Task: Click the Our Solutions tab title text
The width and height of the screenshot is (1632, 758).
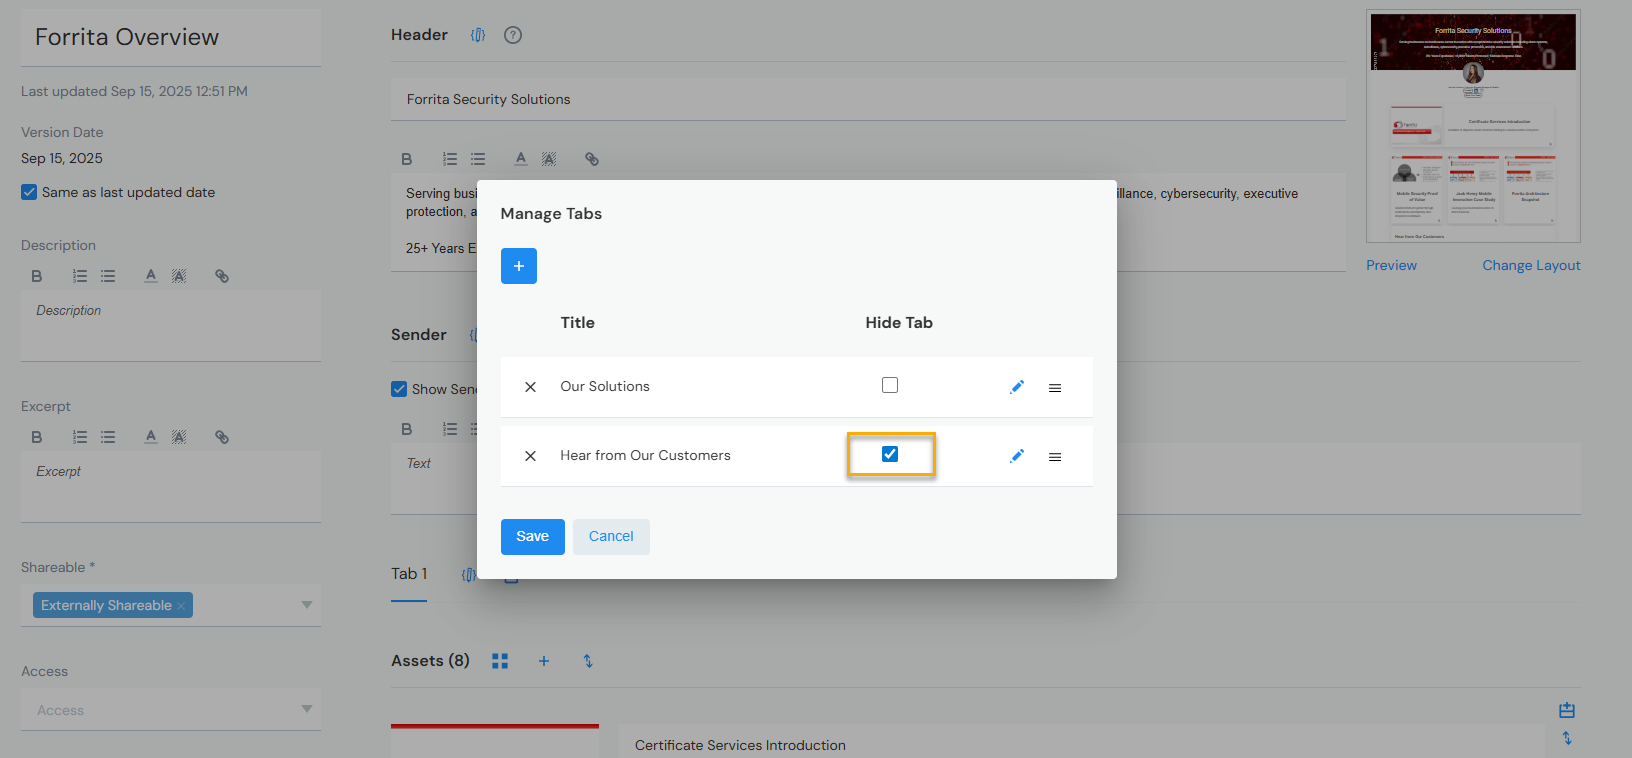Action: [x=605, y=387]
